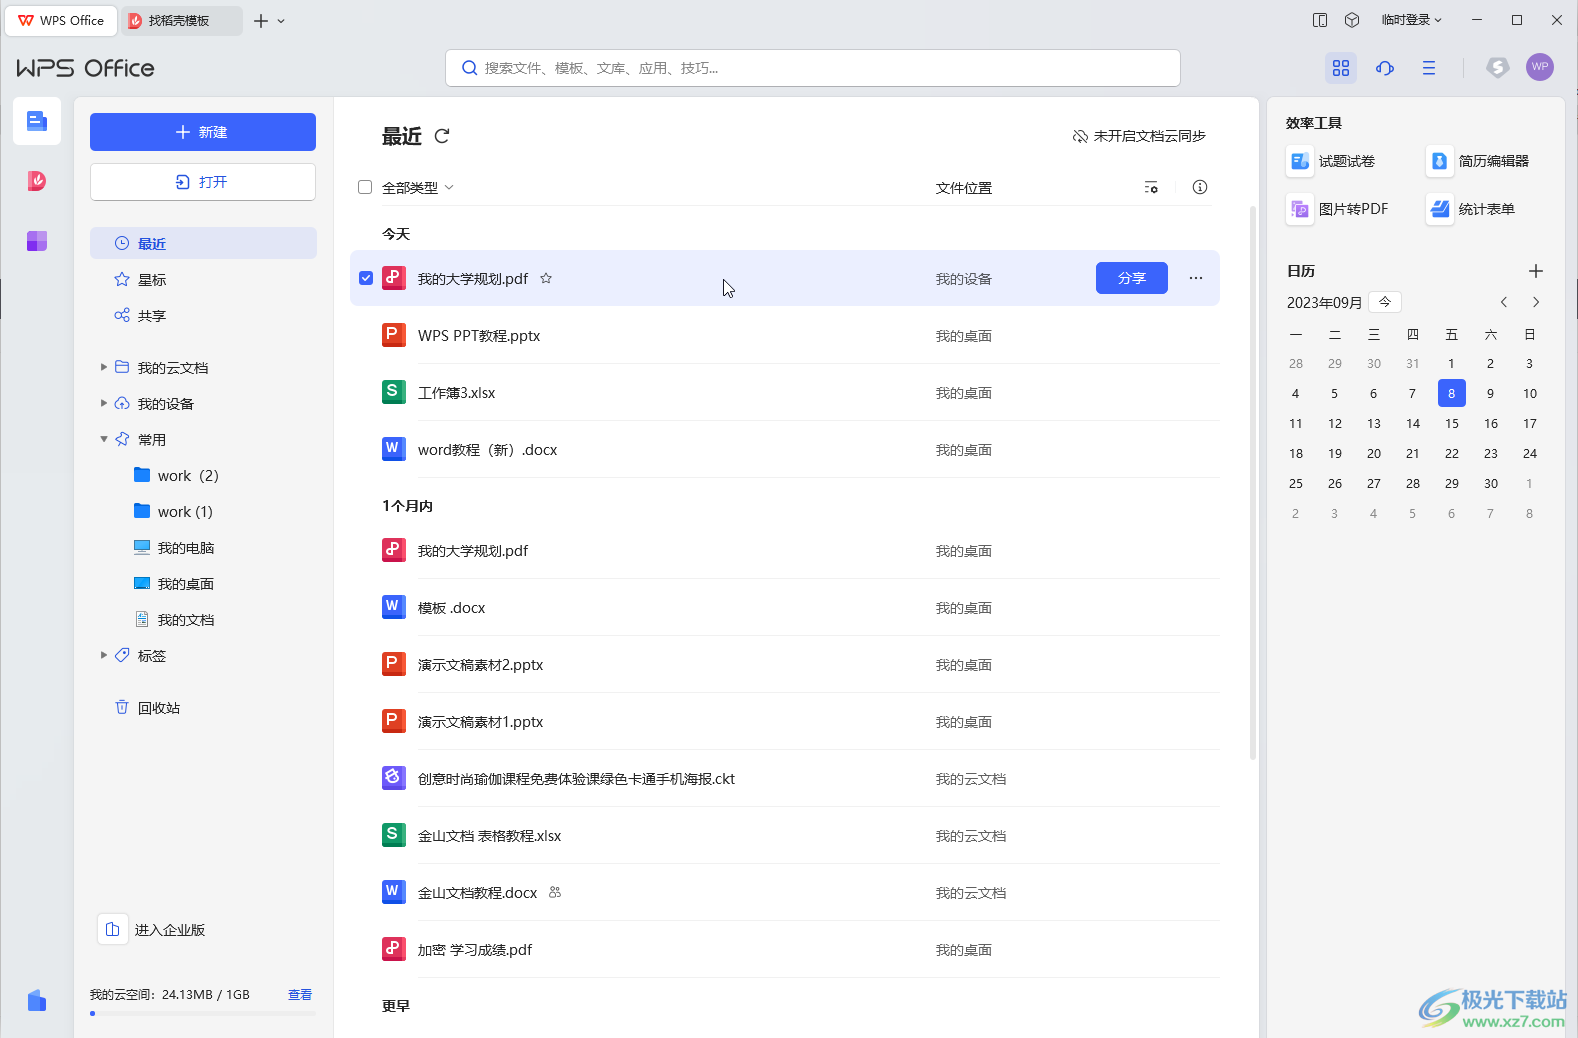Expand 我的设备 tree node
The height and width of the screenshot is (1038, 1578).
pyautogui.click(x=103, y=403)
